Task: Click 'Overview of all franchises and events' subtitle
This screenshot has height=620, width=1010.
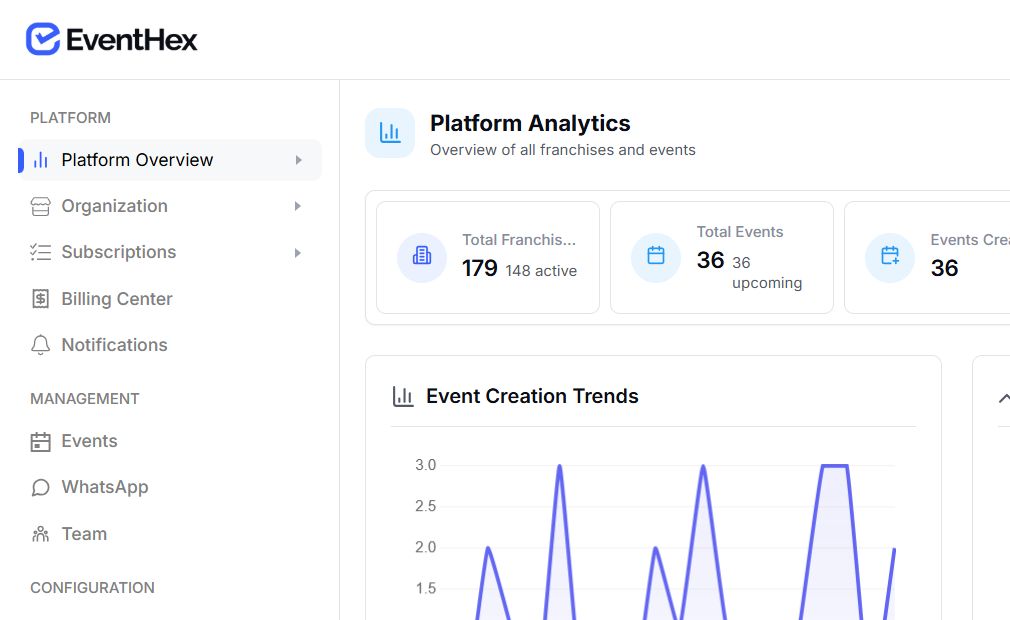Action: [x=563, y=150]
